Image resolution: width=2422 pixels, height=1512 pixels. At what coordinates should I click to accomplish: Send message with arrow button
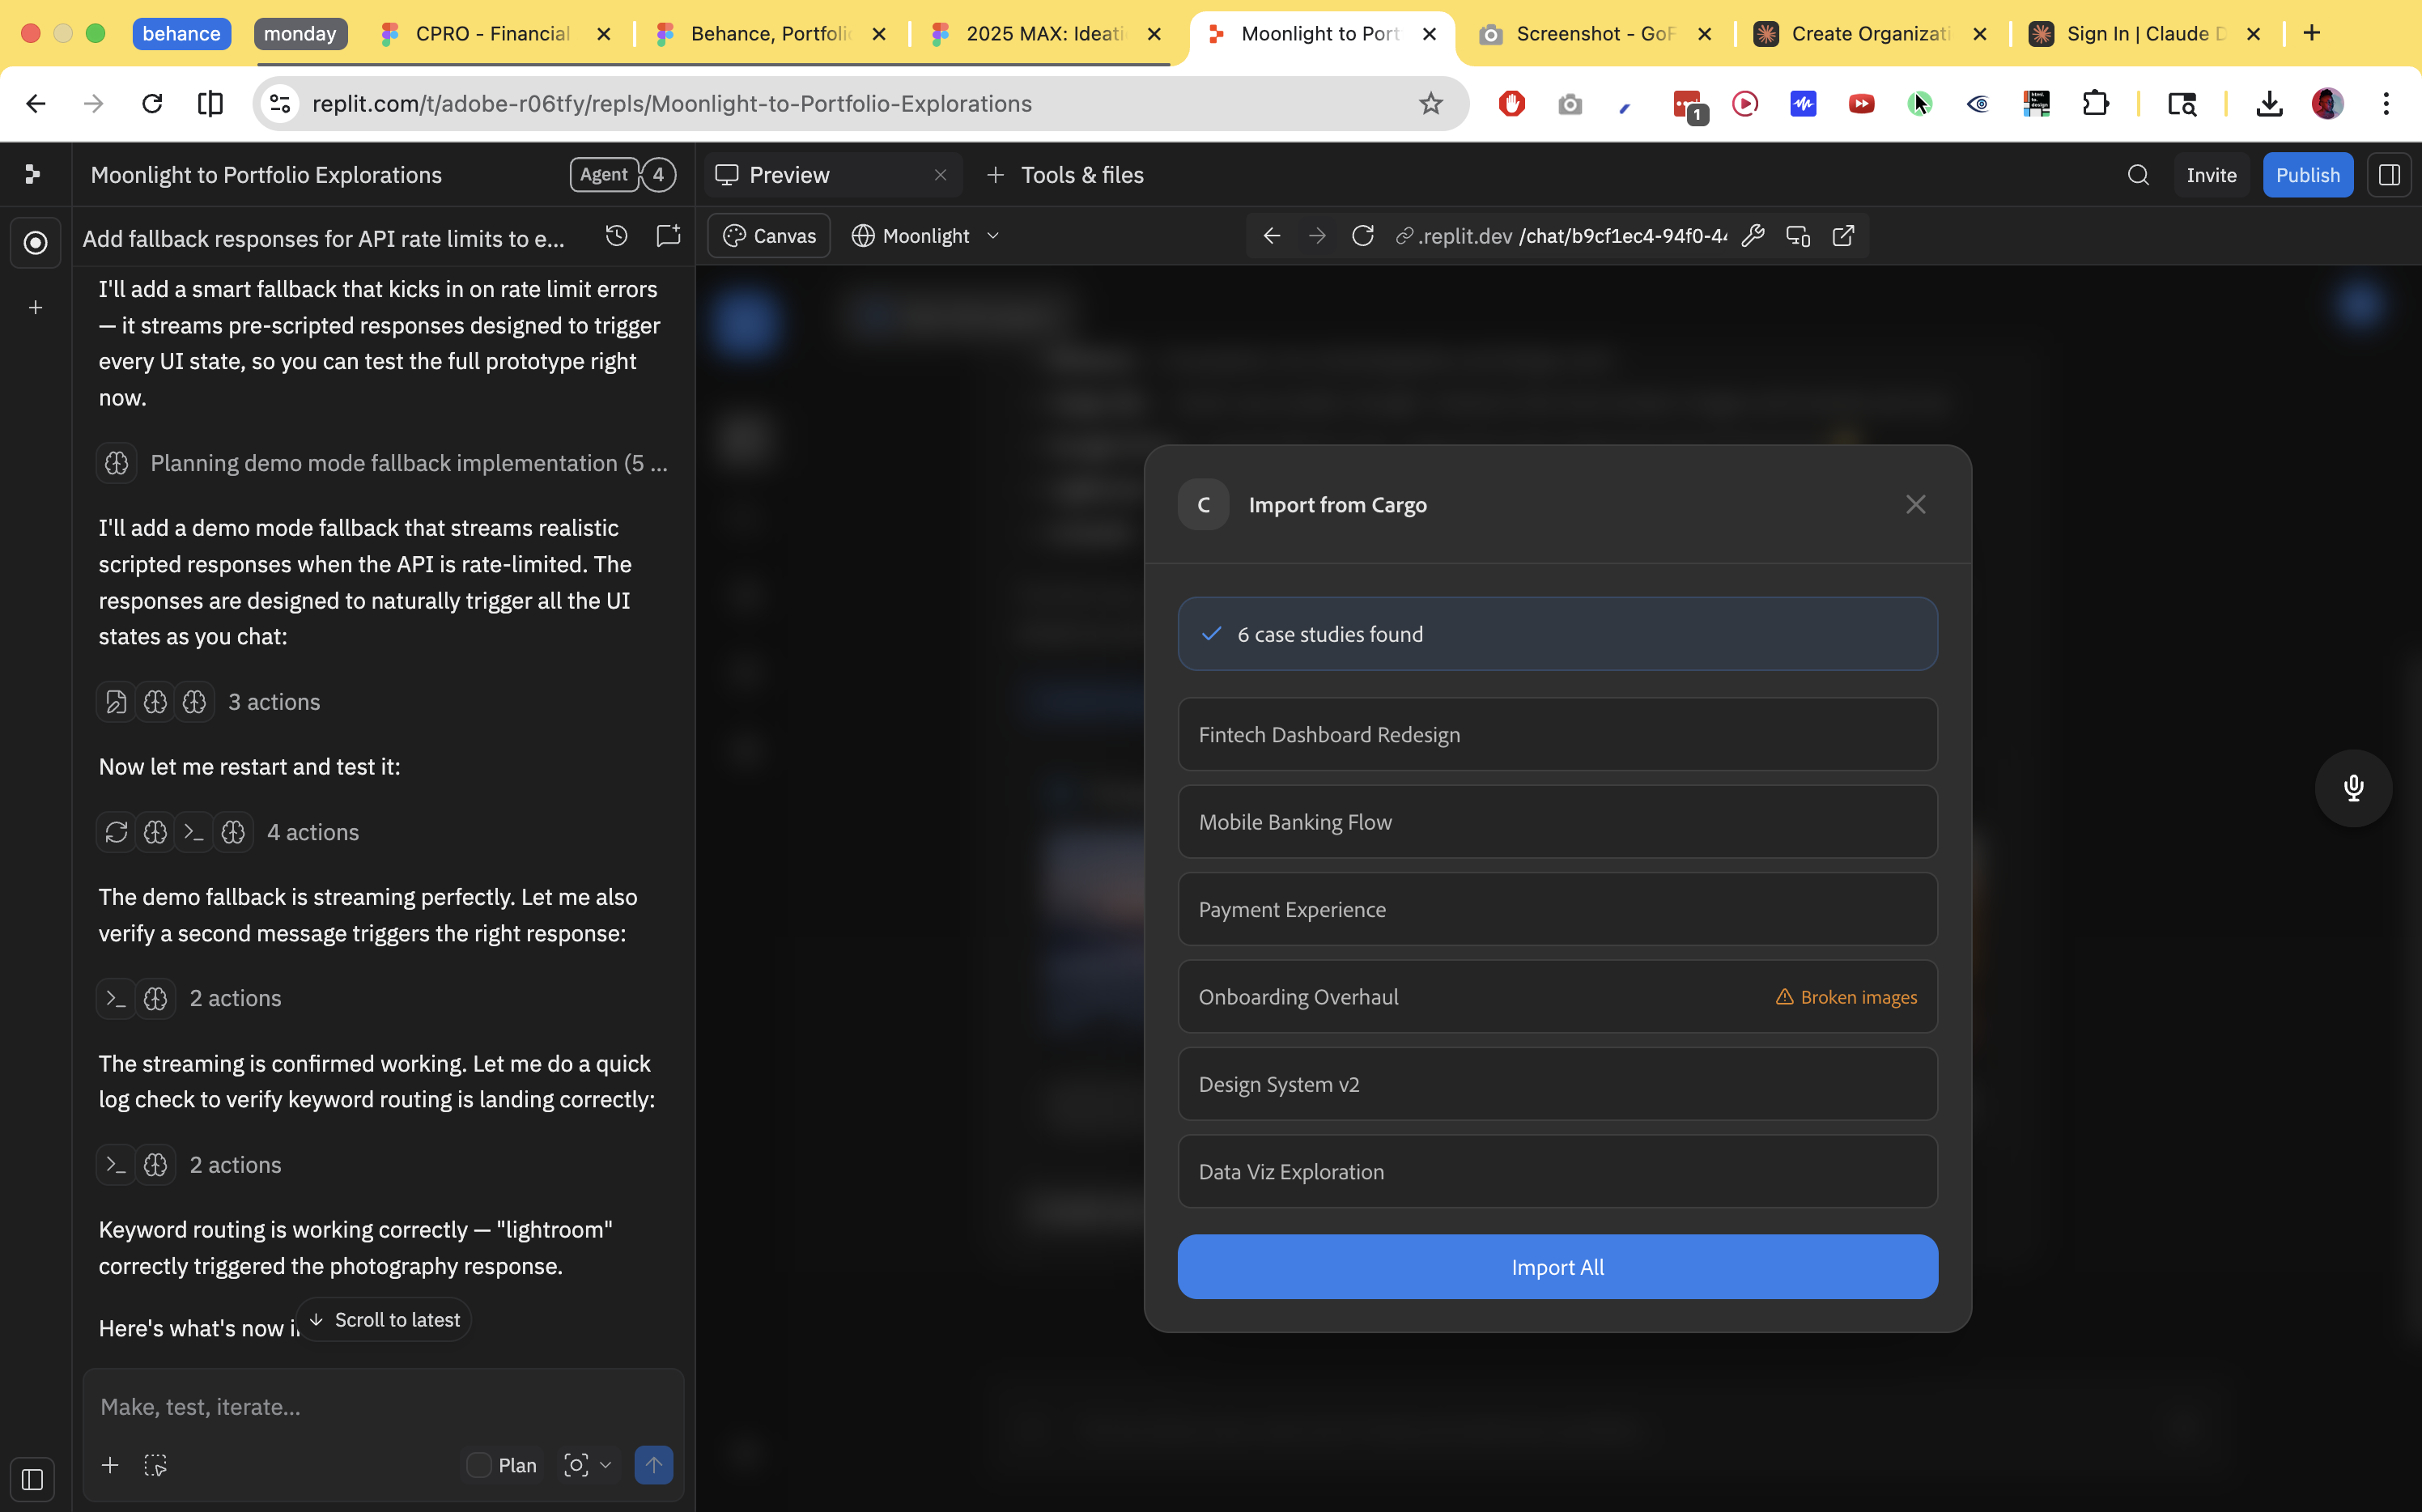click(x=653, y=1465)
